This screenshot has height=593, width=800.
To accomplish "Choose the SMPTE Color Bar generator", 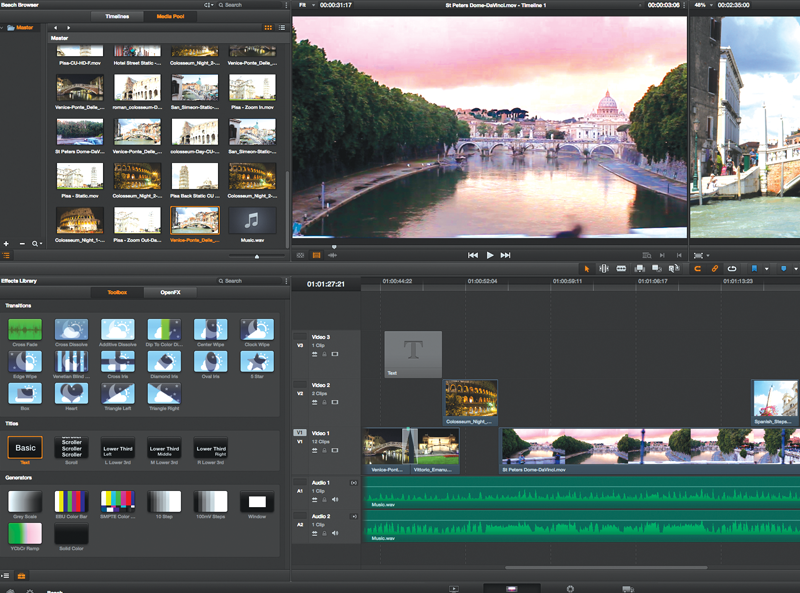I will tap(117, 501).
